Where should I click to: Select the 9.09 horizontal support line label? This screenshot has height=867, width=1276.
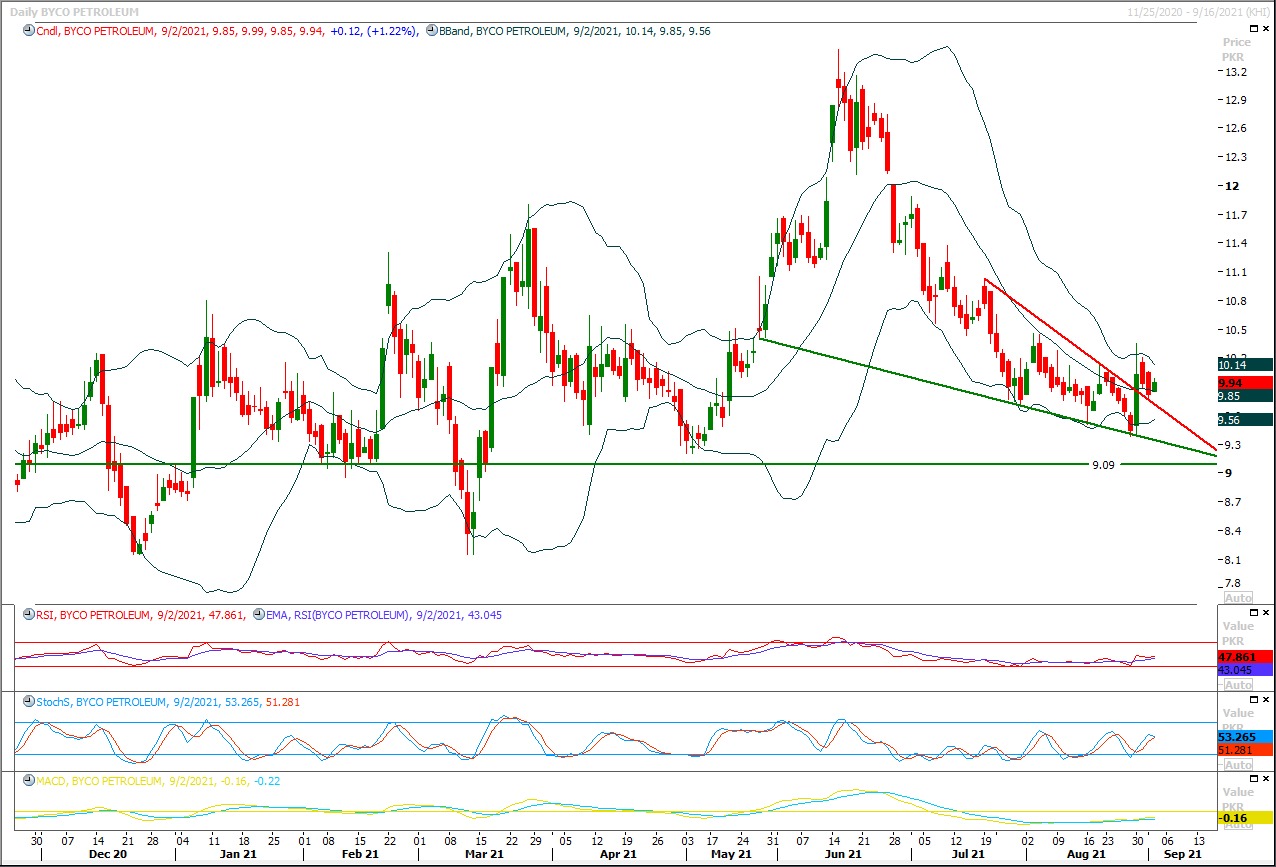(1104, 464)
